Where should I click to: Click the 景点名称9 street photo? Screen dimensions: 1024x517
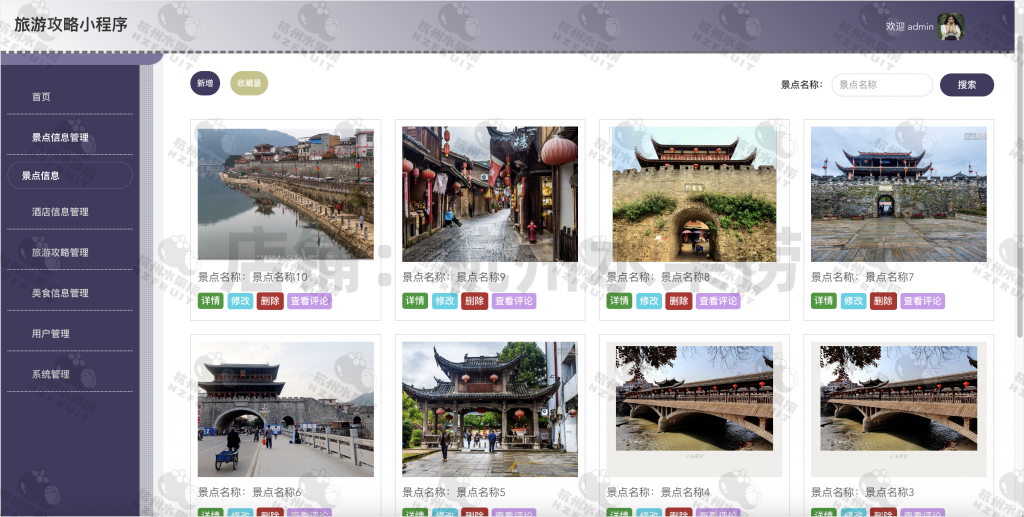(490, 194)
